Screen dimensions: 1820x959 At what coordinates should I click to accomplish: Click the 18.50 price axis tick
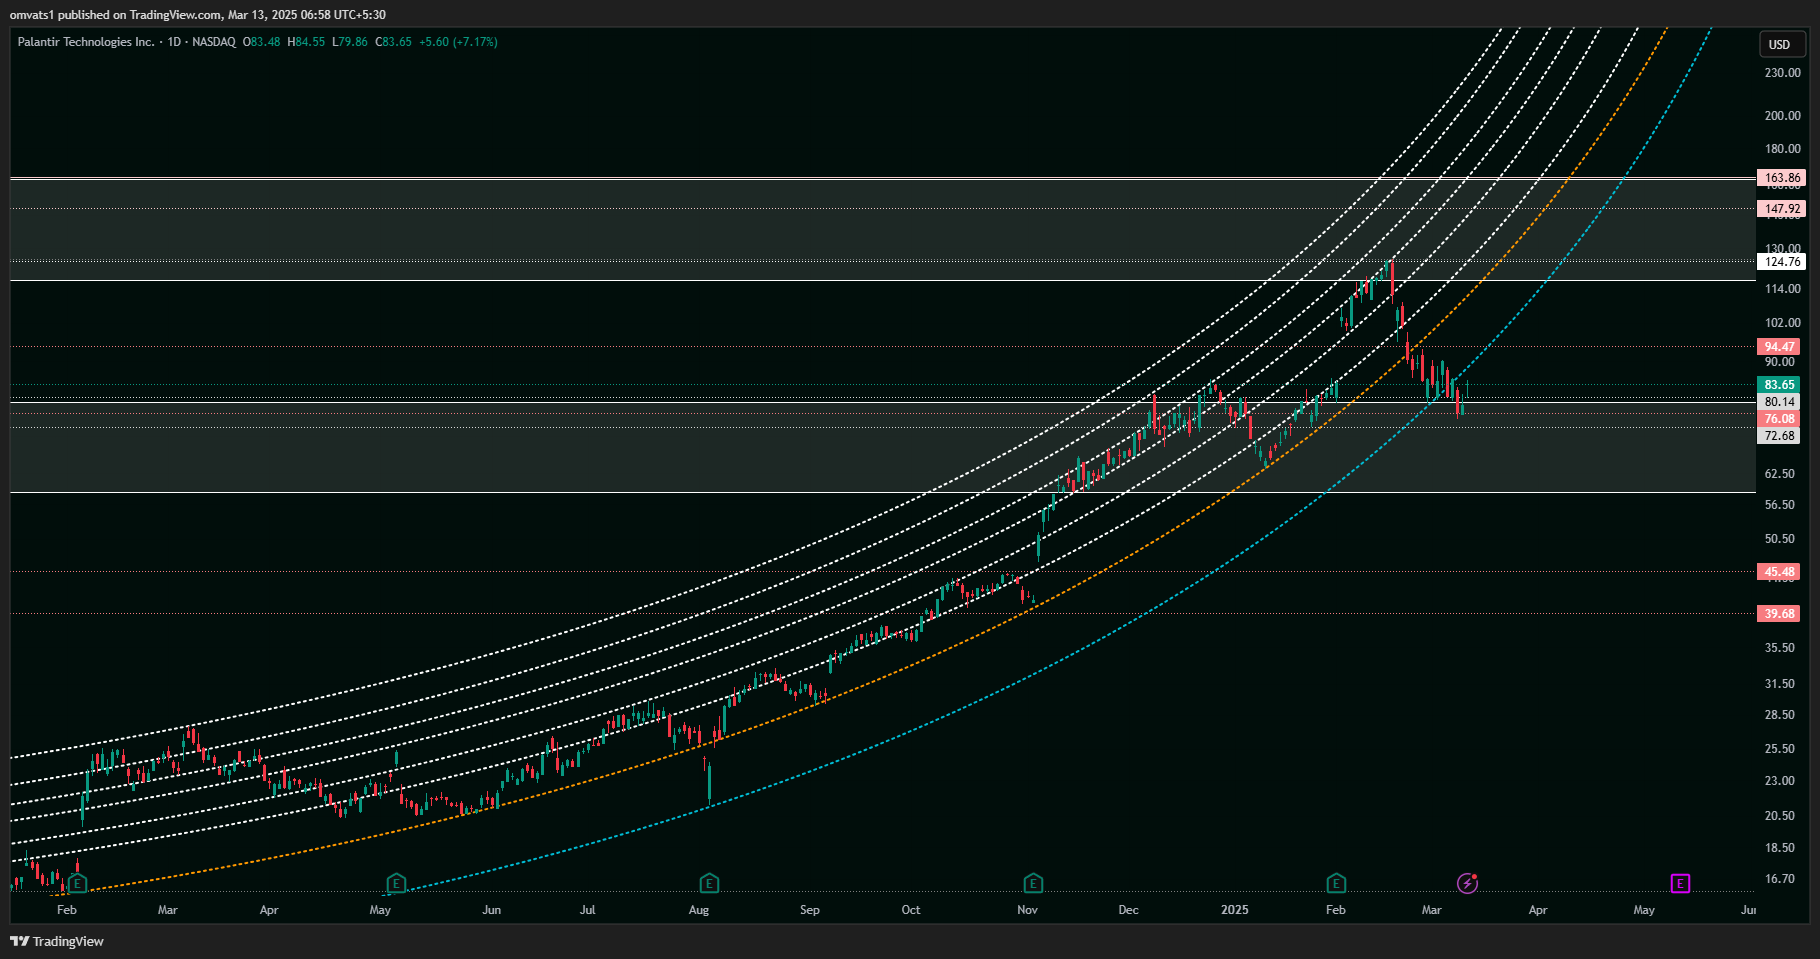click(x=1779, y=848)
